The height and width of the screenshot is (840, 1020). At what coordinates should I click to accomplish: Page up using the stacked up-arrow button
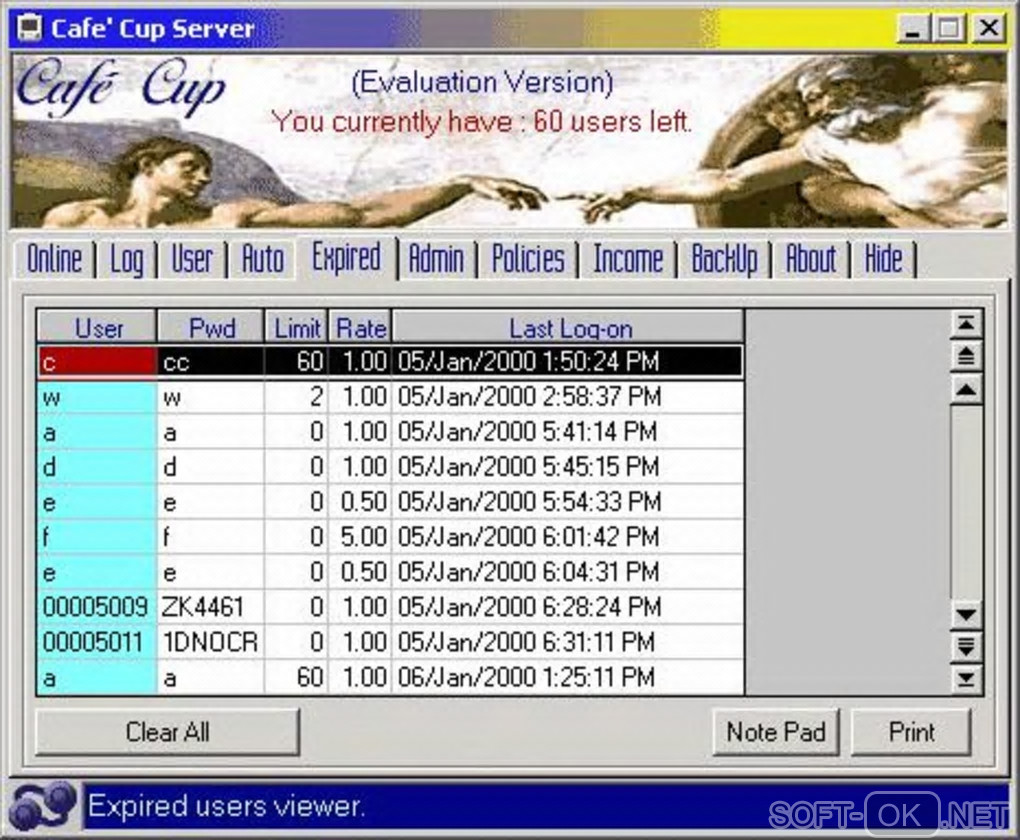[966, 356]
